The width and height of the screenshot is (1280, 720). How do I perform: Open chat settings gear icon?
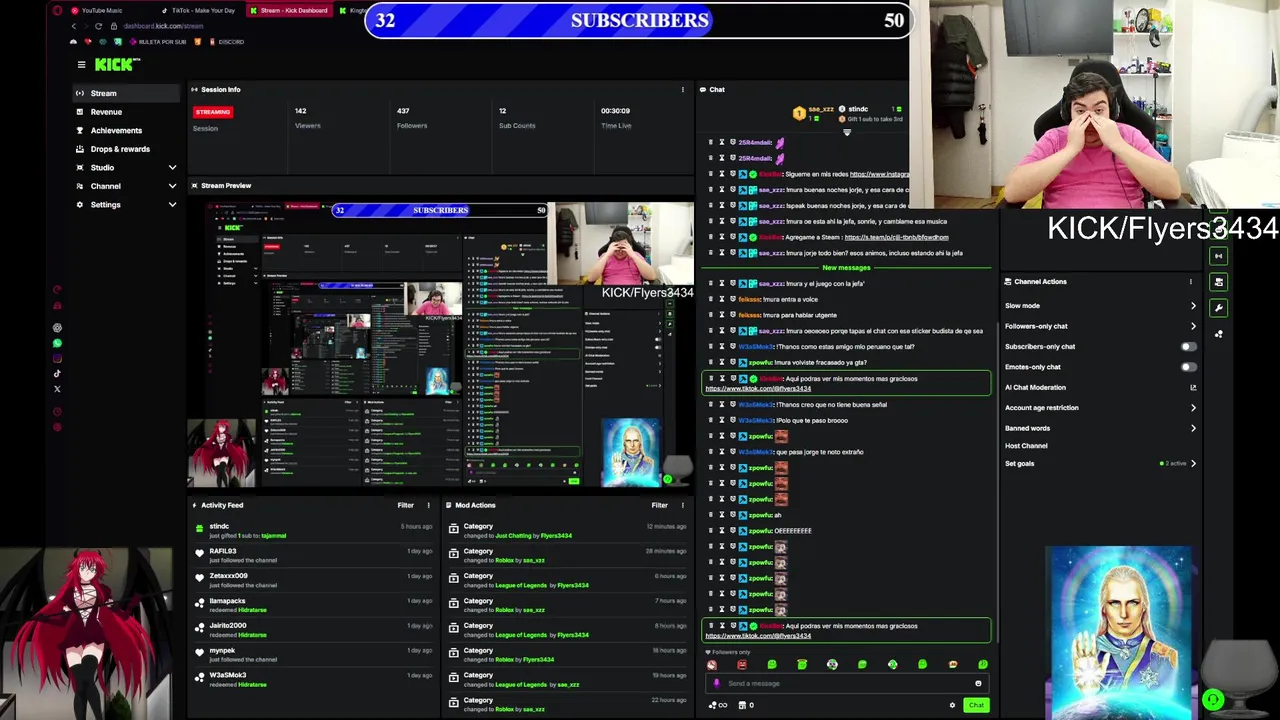point(952,706)
